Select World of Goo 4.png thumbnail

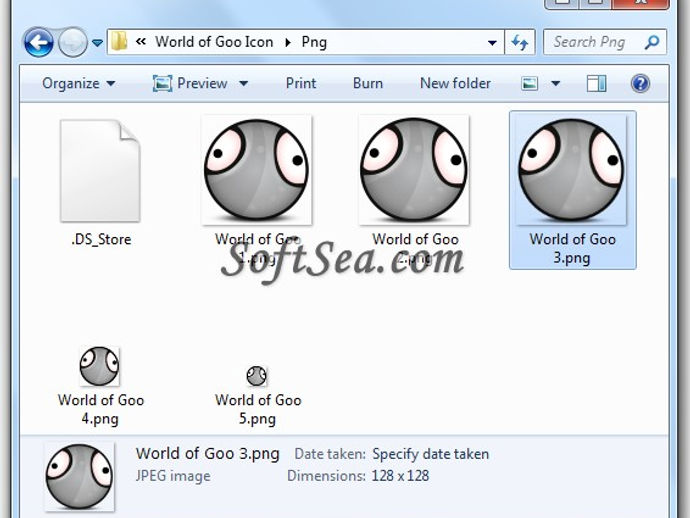[99, 366]
